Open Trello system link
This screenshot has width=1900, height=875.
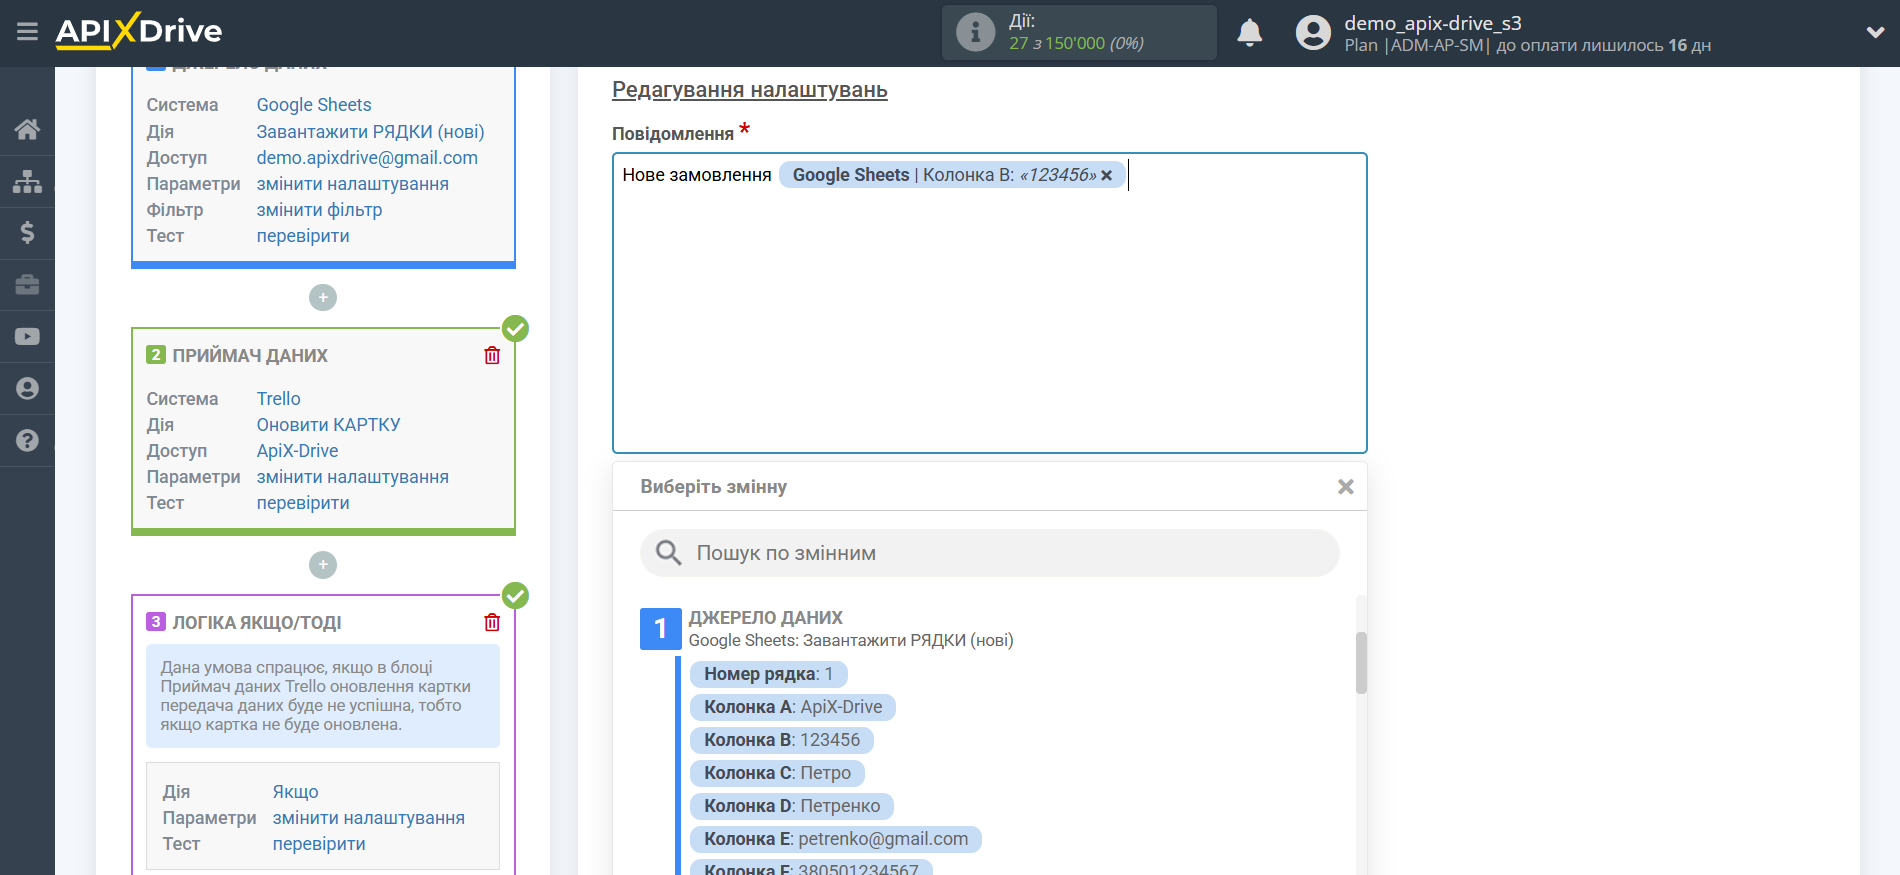click(278, 399)
